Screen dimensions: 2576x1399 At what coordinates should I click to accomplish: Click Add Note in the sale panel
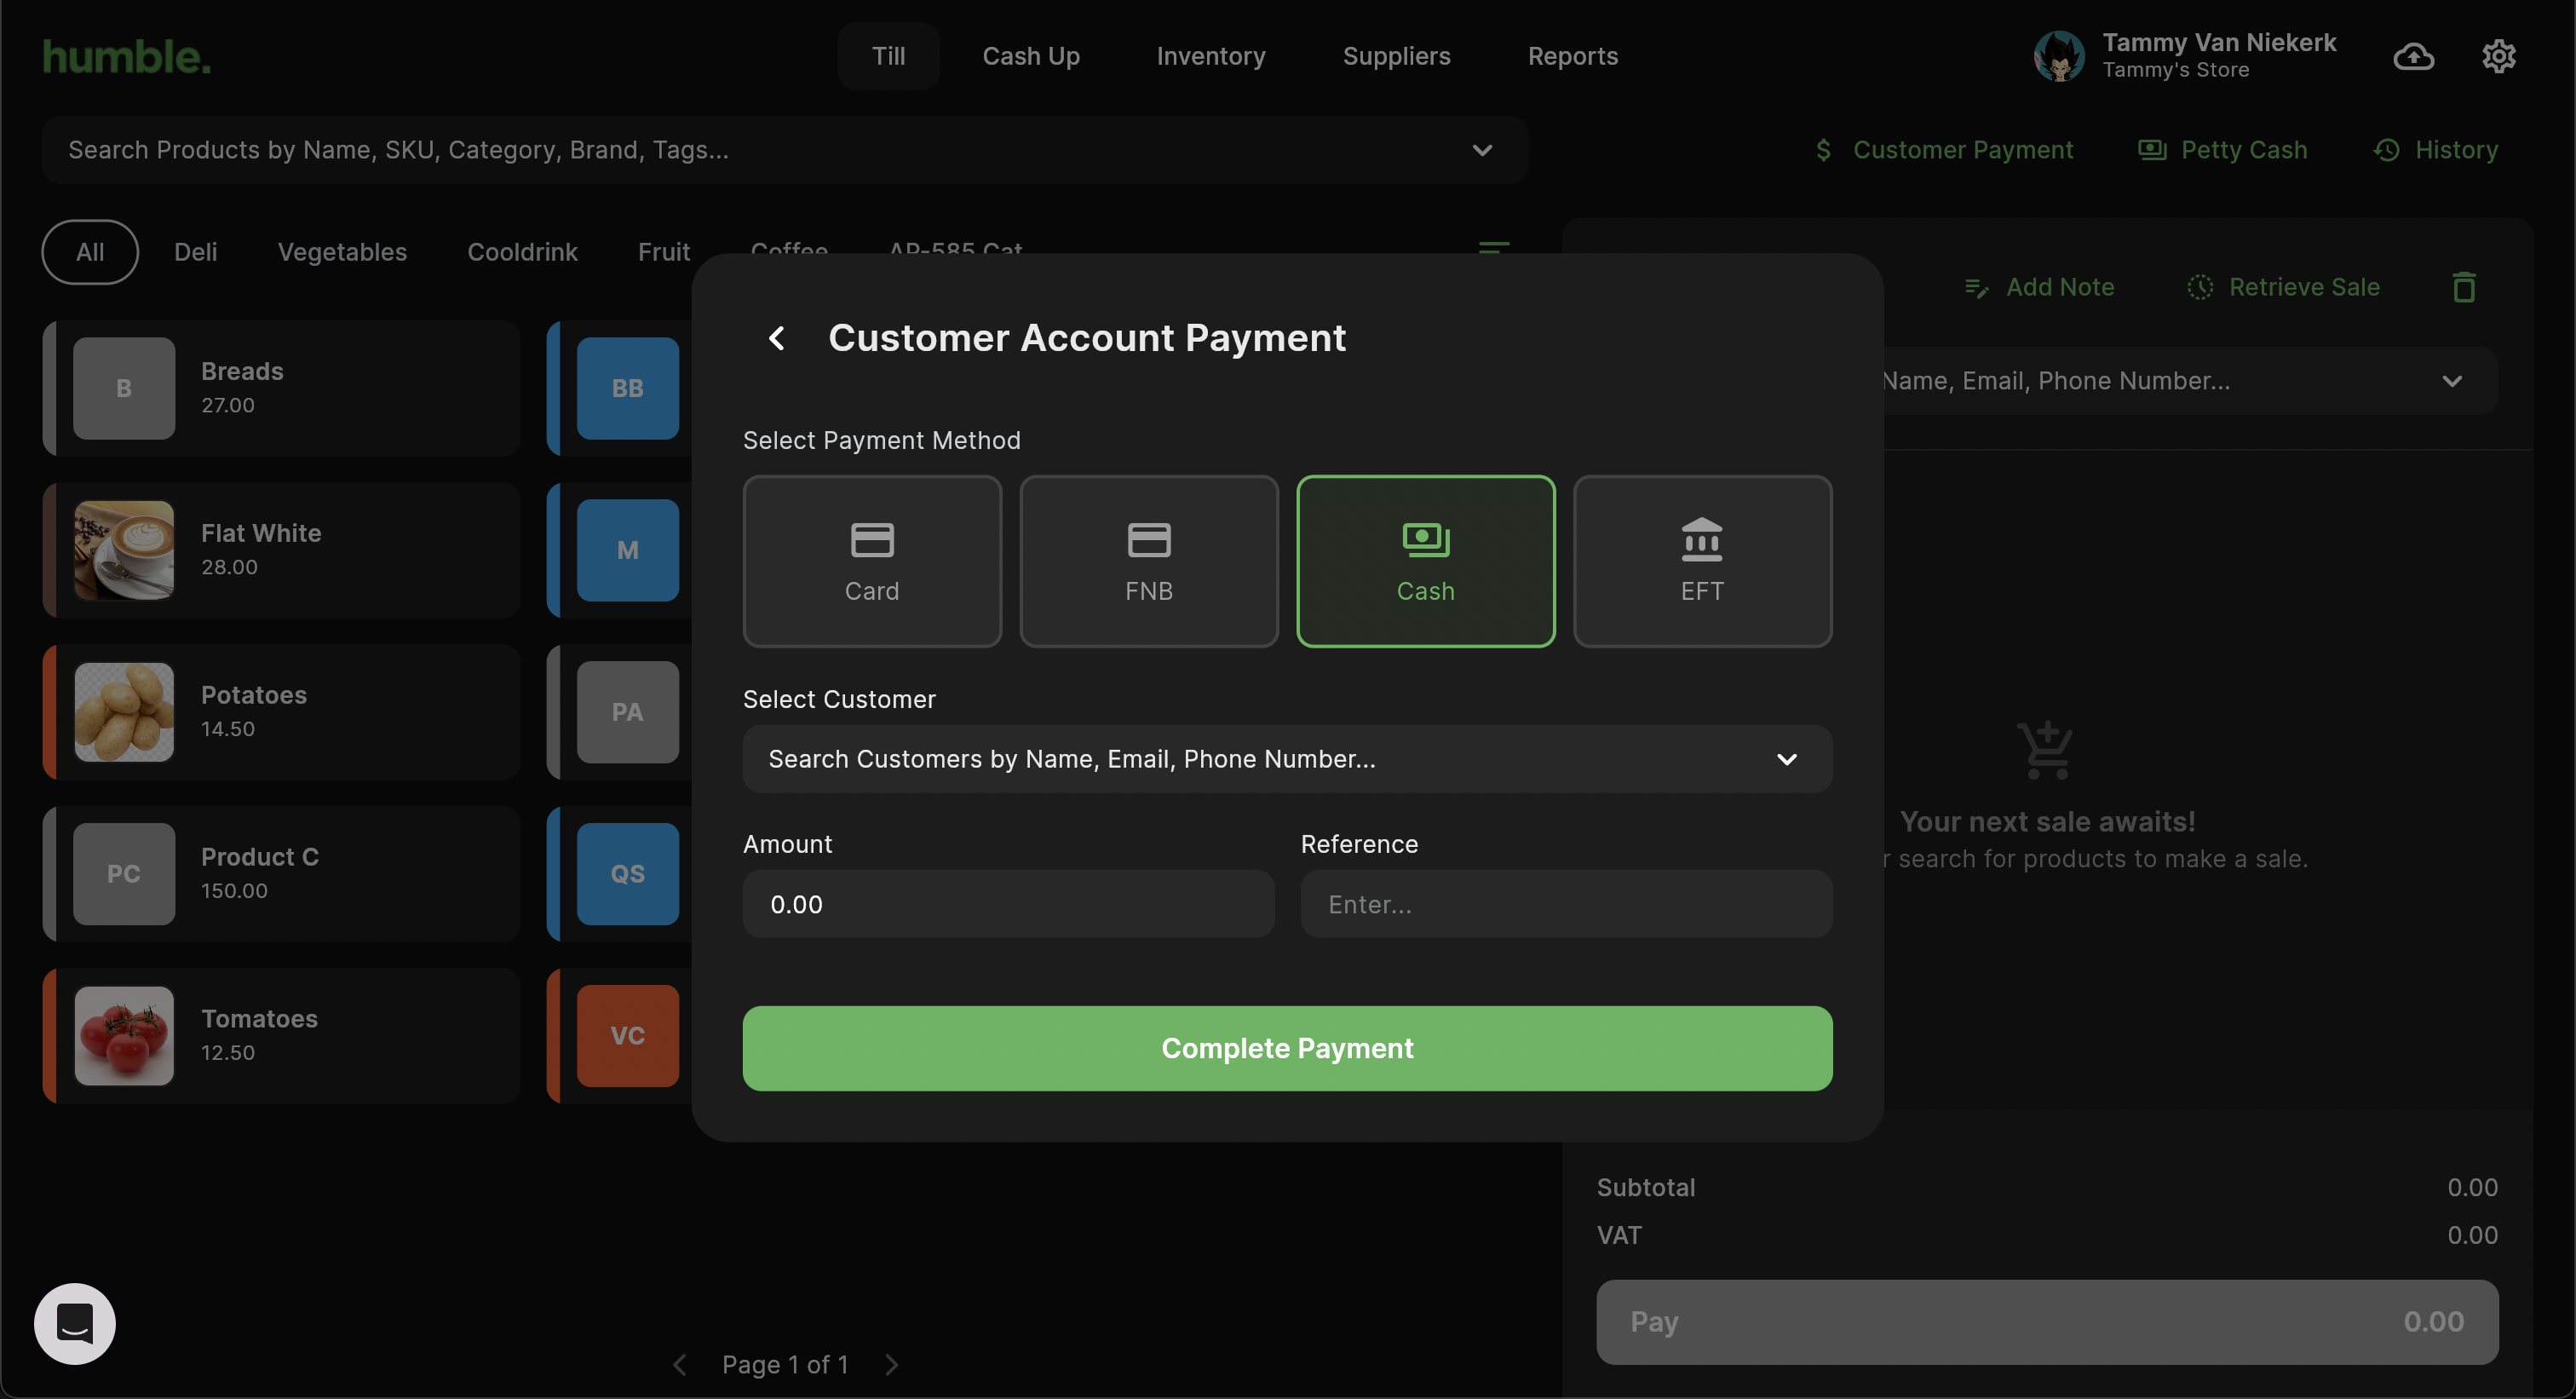(x=2039, y=287)
